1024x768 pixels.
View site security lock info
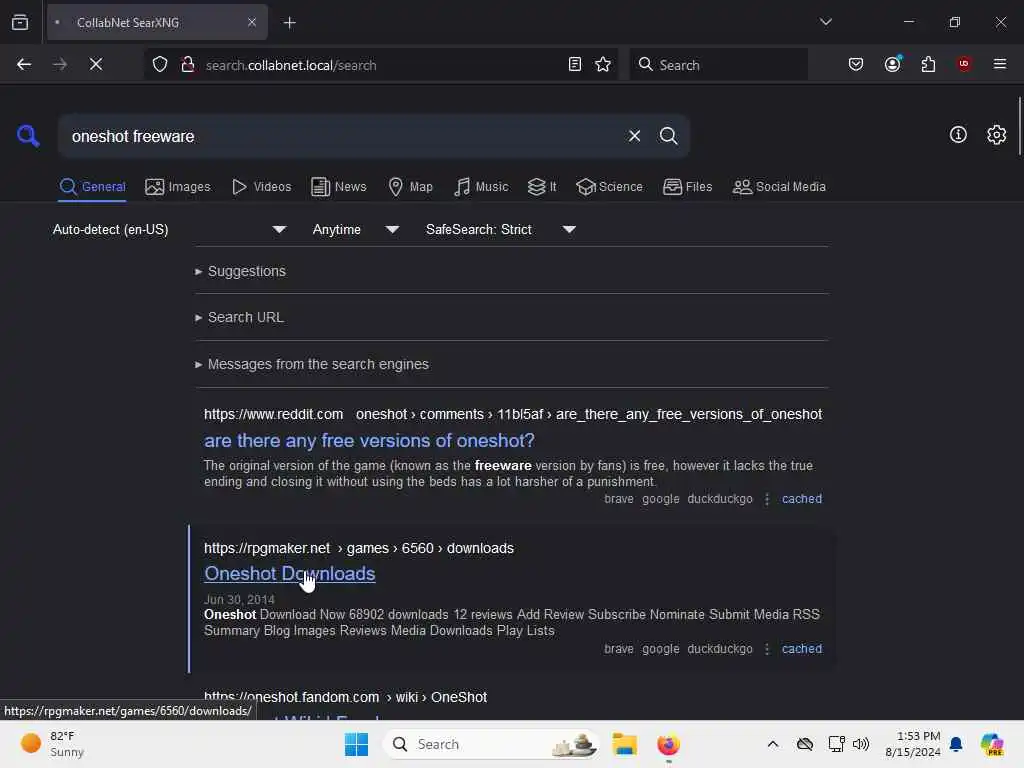[x=188, y=65]
